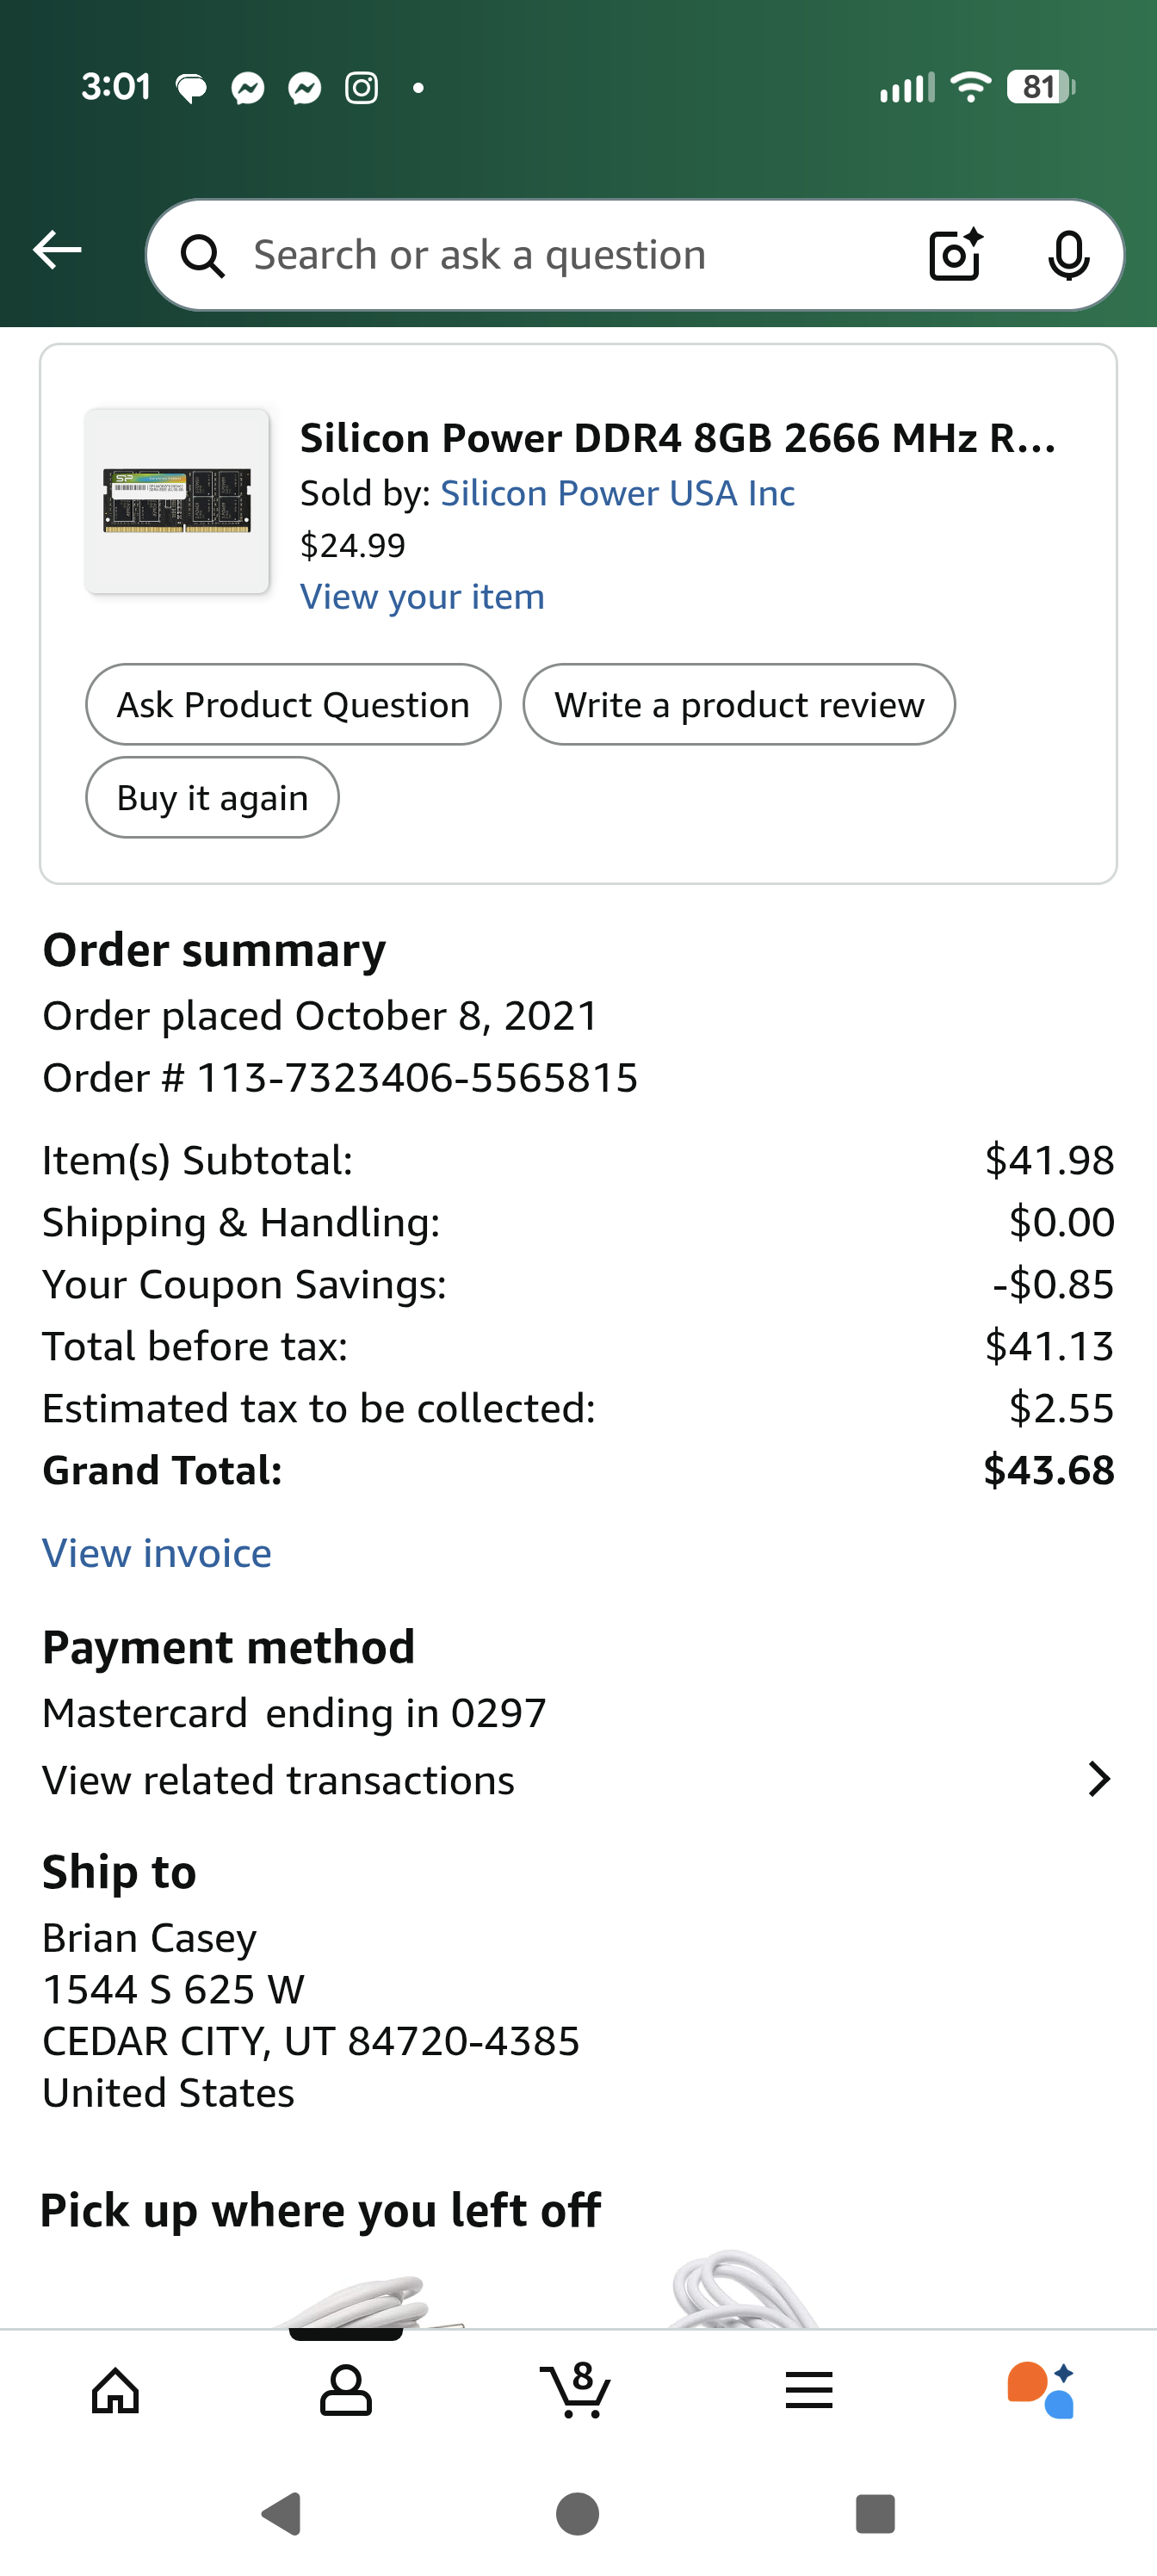
Task: Tap the Silicon Power RAM thumbnail
Action: 177,502
